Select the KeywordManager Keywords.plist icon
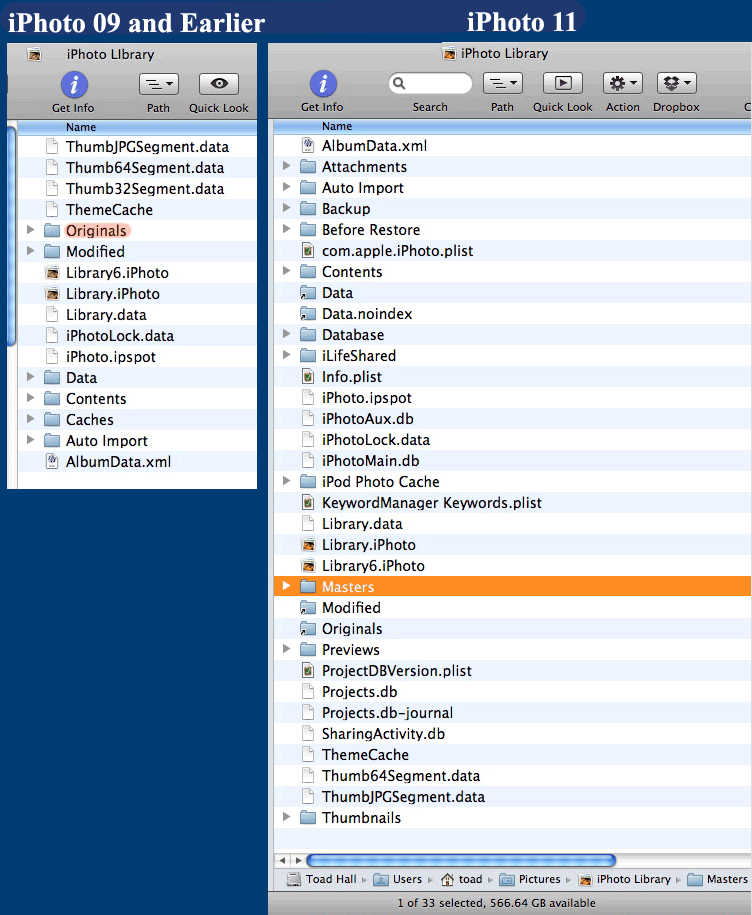The height and width of the screenshot is (915, 752). tap(308, 502)
